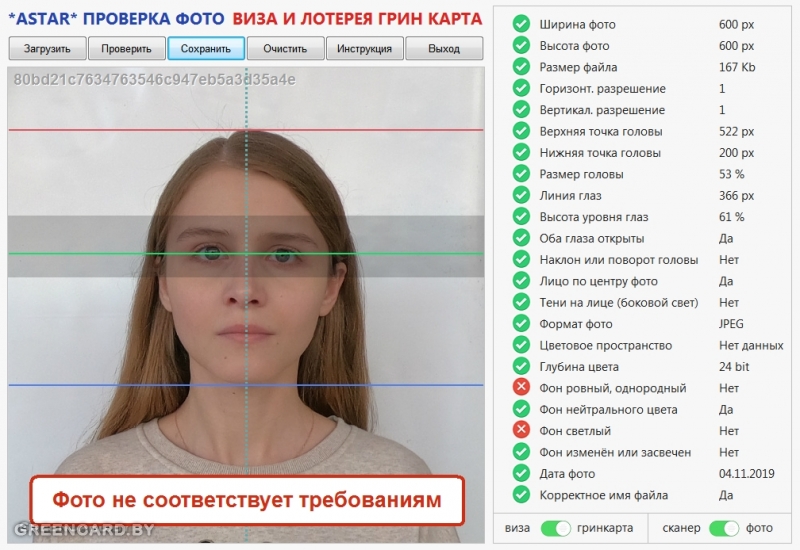This screenshot has height=550, width=800.
Task: Click green check icon for Размер файла
Action: click(x=521, y=67)
